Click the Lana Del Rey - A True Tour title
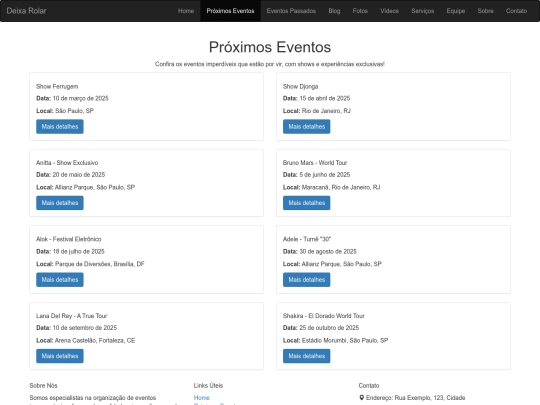Image resolution: width=540 pixels, height=405 pixels. point(72,316)
